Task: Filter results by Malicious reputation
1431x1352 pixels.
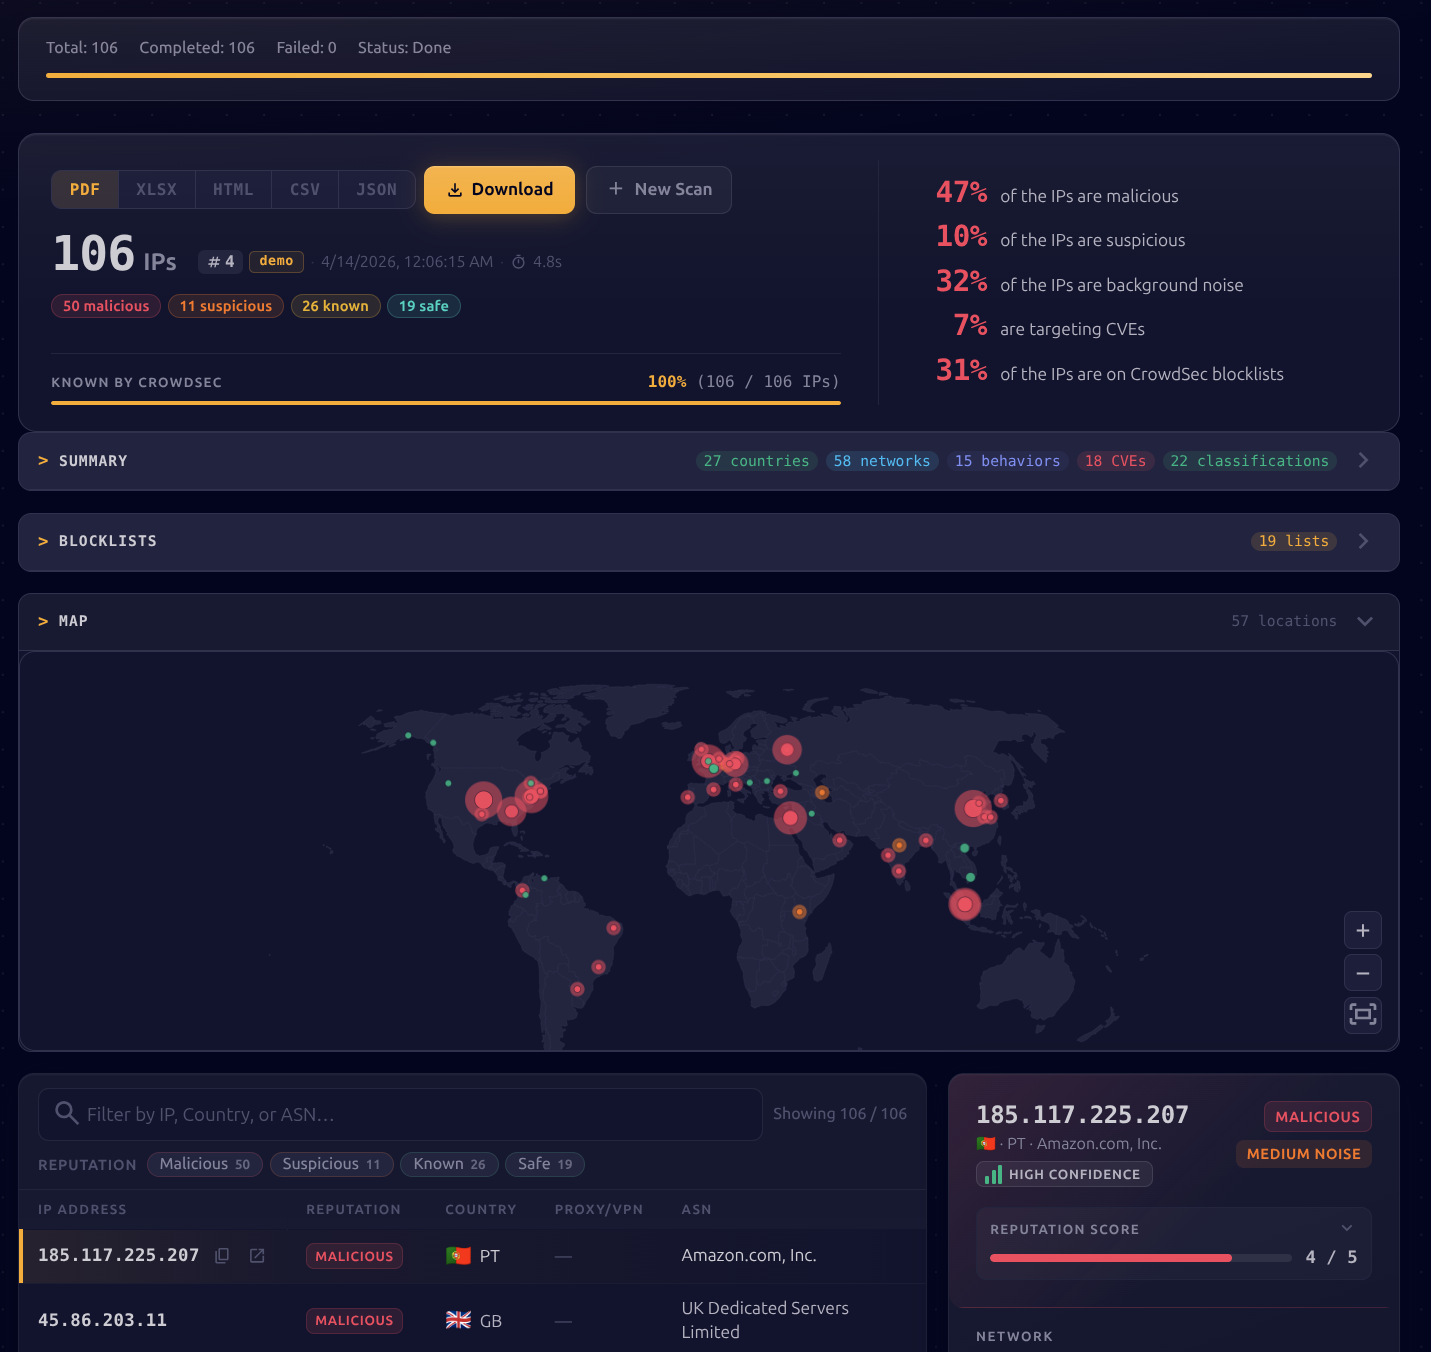Action: tap(204, 1164)
